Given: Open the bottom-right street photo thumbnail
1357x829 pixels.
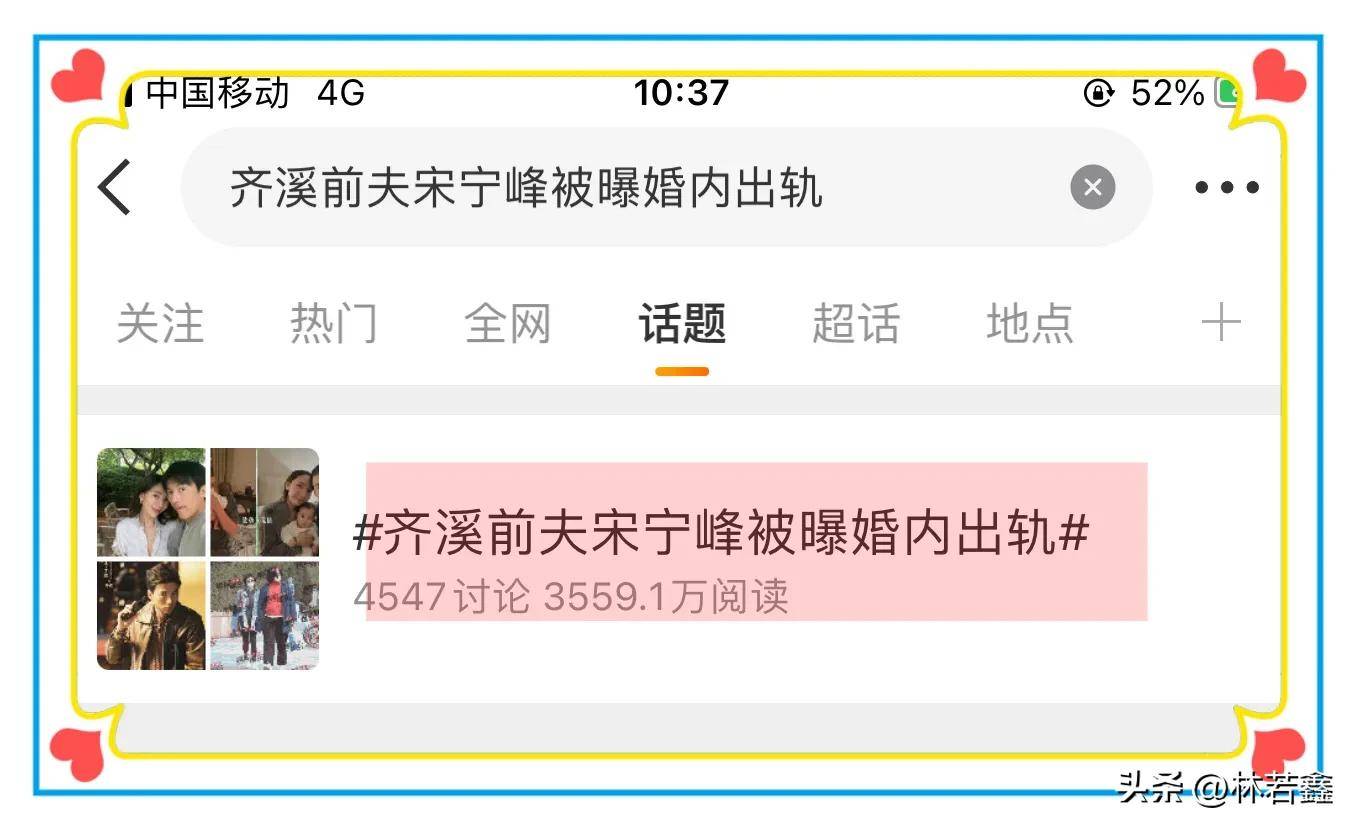Looking at the screenshot, I should pos(265,615).
